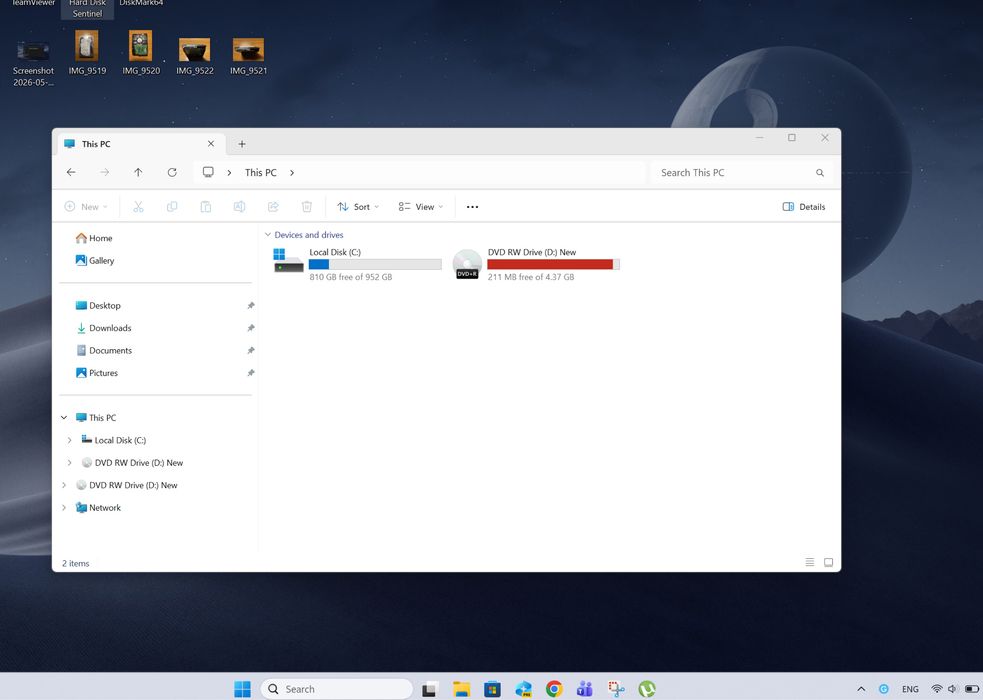Open Snipping Tool from taskbar
The width and height of the screenshot is (983, 700).
tap(616, 689)
